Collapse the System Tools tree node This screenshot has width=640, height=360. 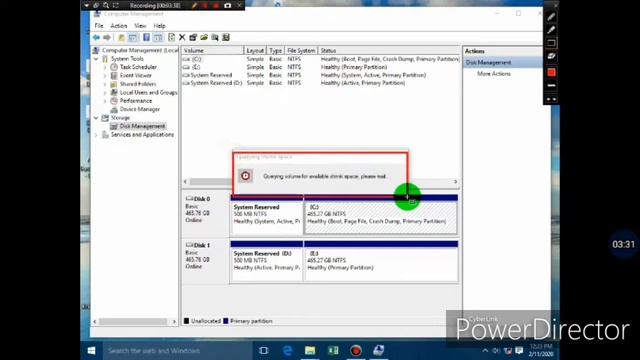96,59
